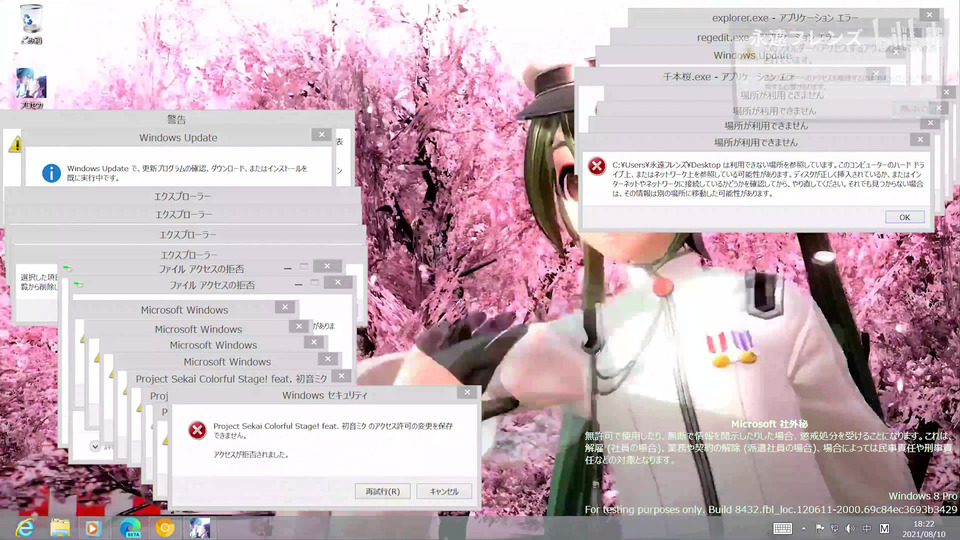Open the volume speaker tray icon
Viewport: 960px width, 540px height.
pyautogui.click(x=850, y=528)
